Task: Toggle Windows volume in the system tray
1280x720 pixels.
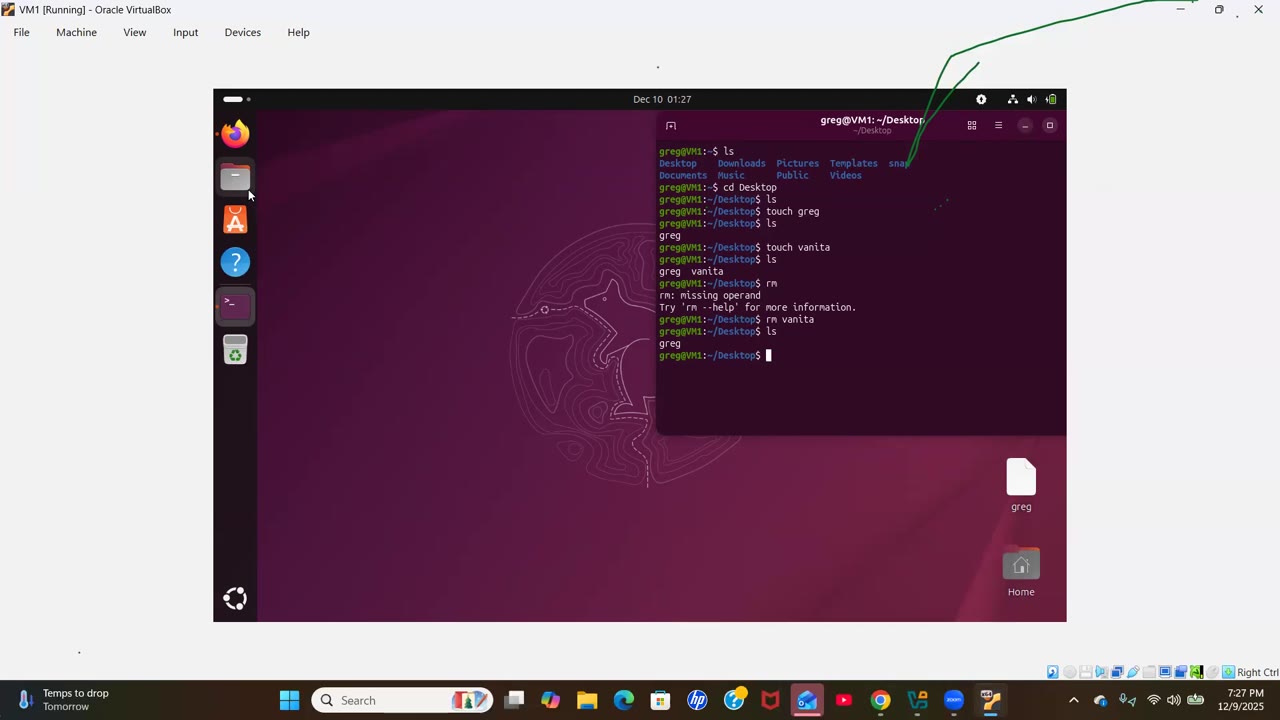Action: [1172, 700]
